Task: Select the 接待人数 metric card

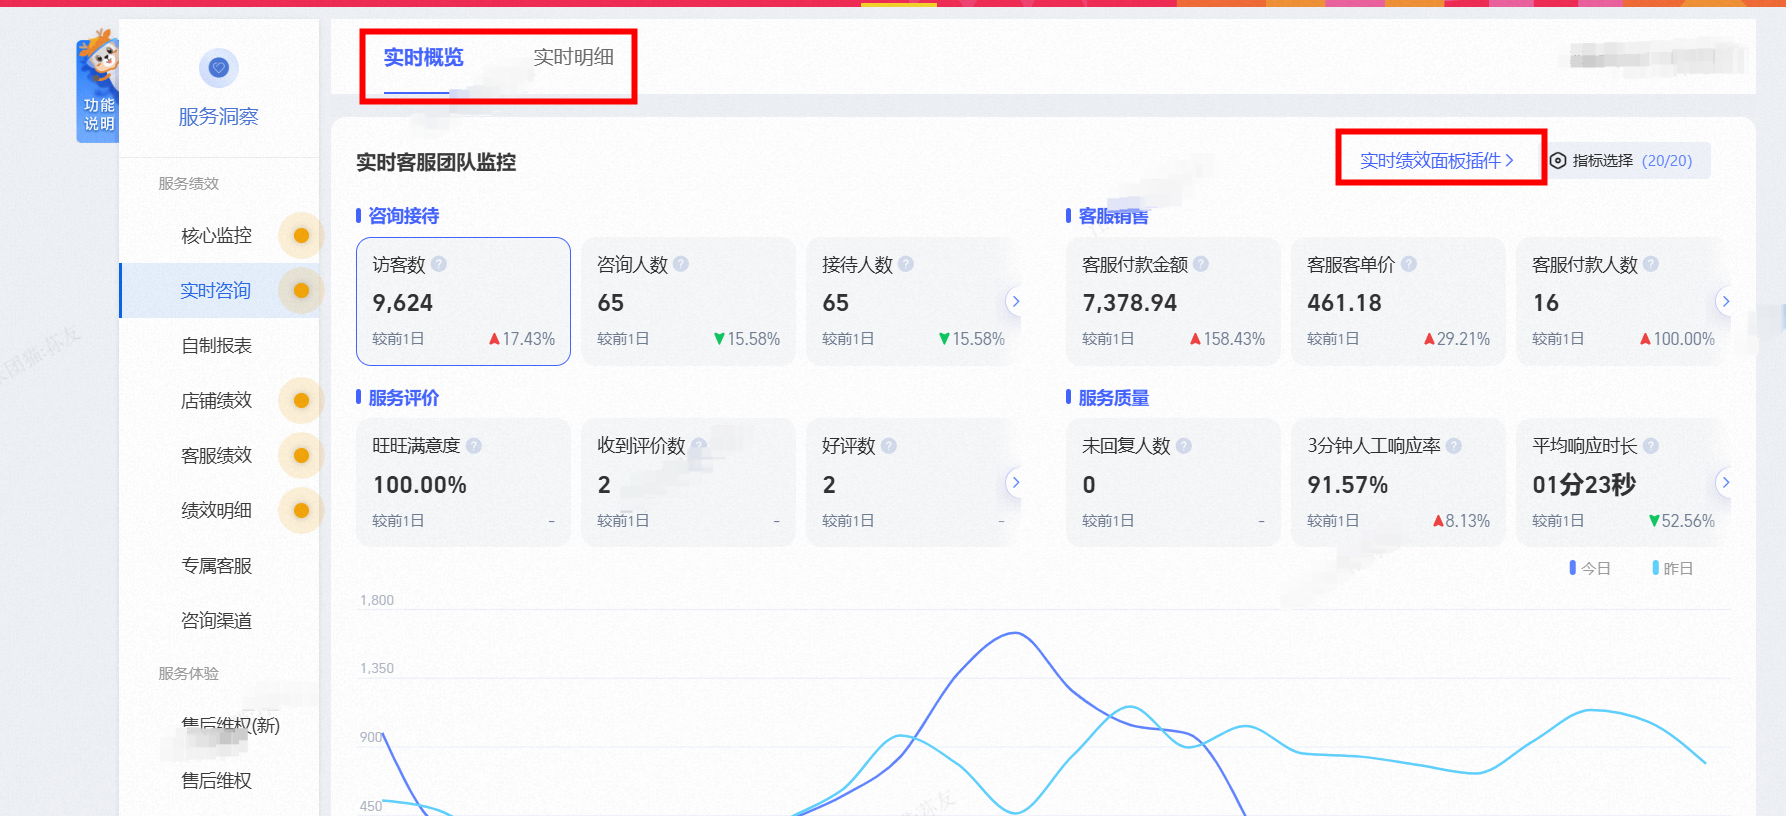Action: coord(913,301)
